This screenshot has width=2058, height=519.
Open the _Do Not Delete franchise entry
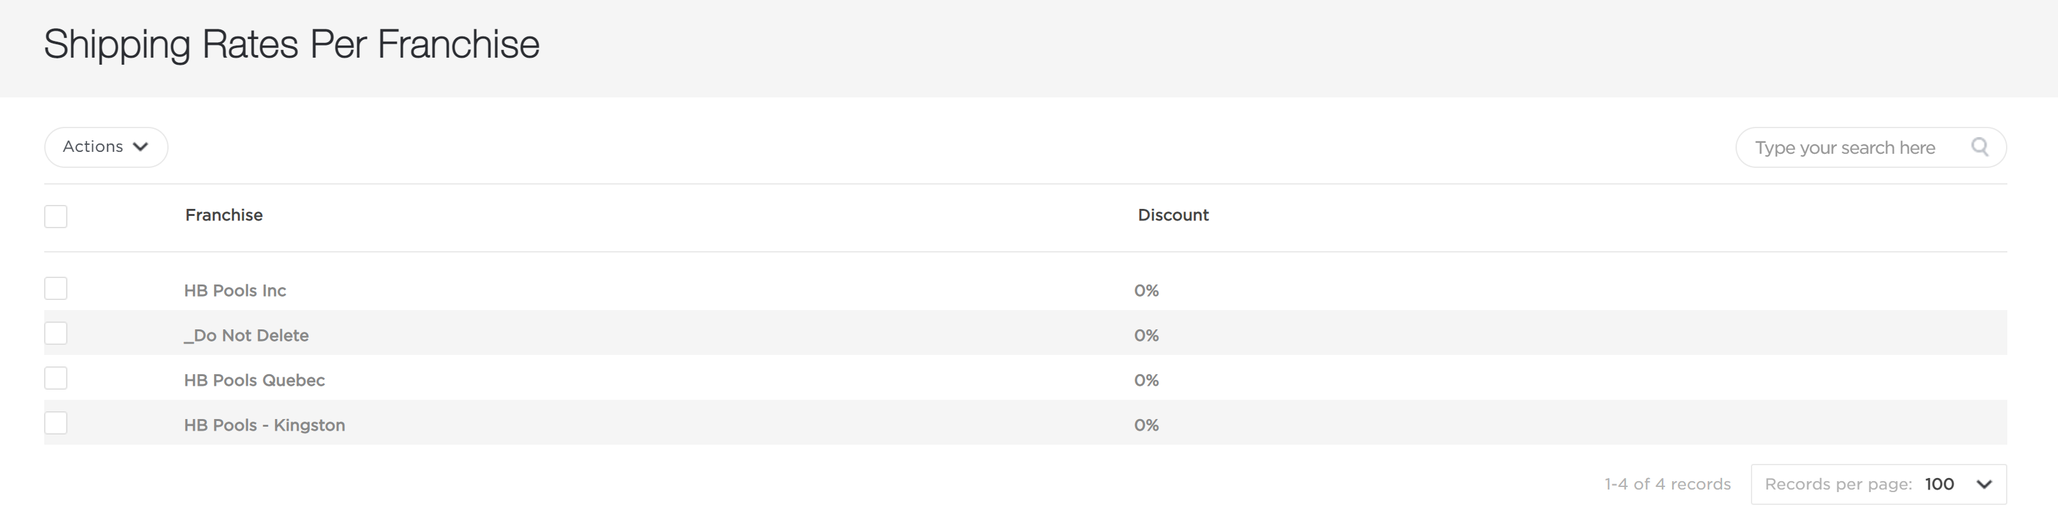246,335
